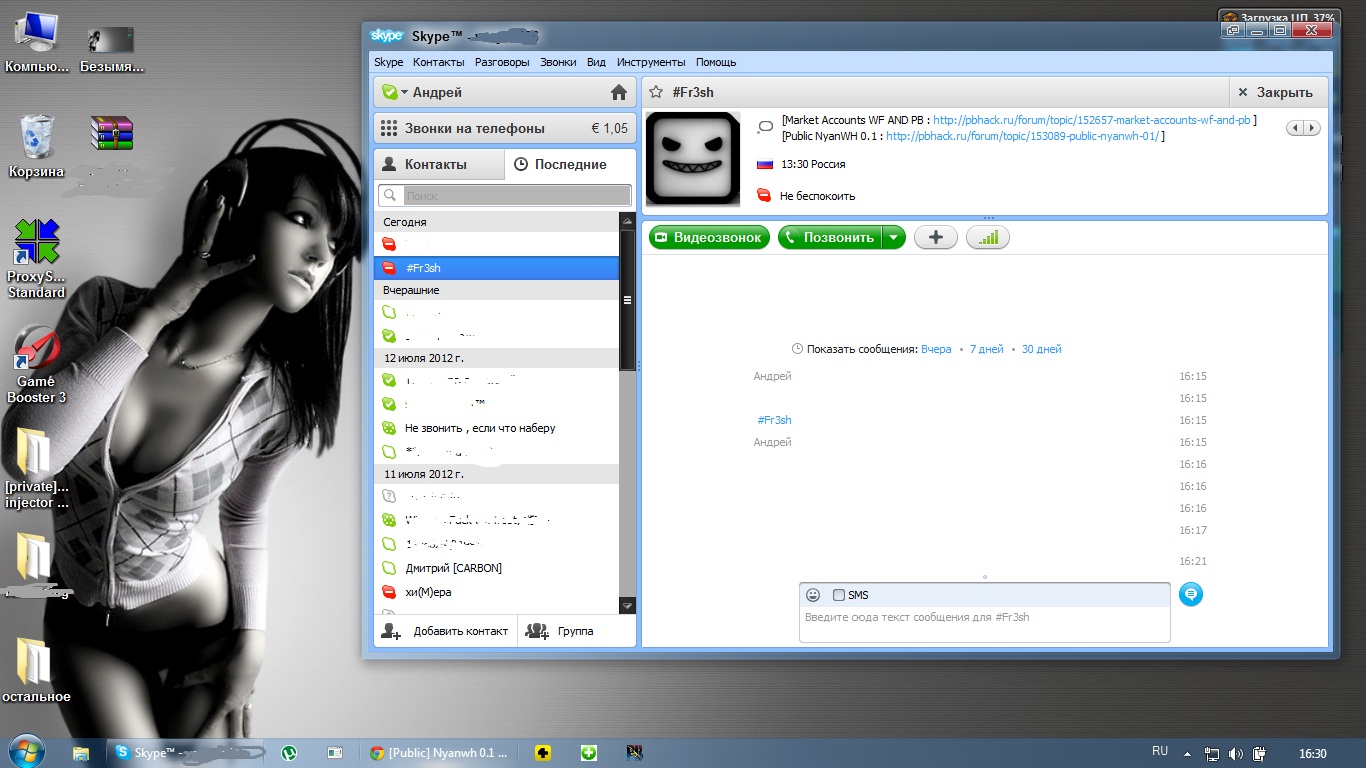The image size is (1366, 768).
Task: Show messages from 7 дней
Action: tap(986, 349)
